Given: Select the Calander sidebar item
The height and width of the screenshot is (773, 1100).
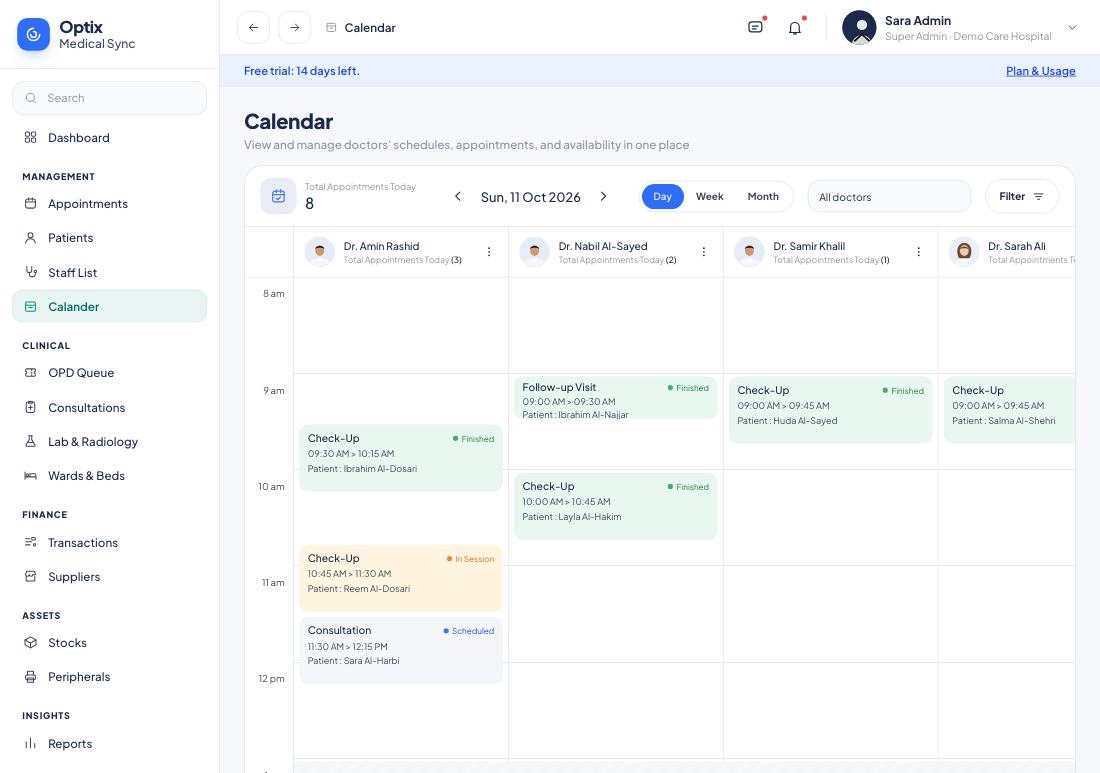Looking at the screenshot, I should click(109, 307).
